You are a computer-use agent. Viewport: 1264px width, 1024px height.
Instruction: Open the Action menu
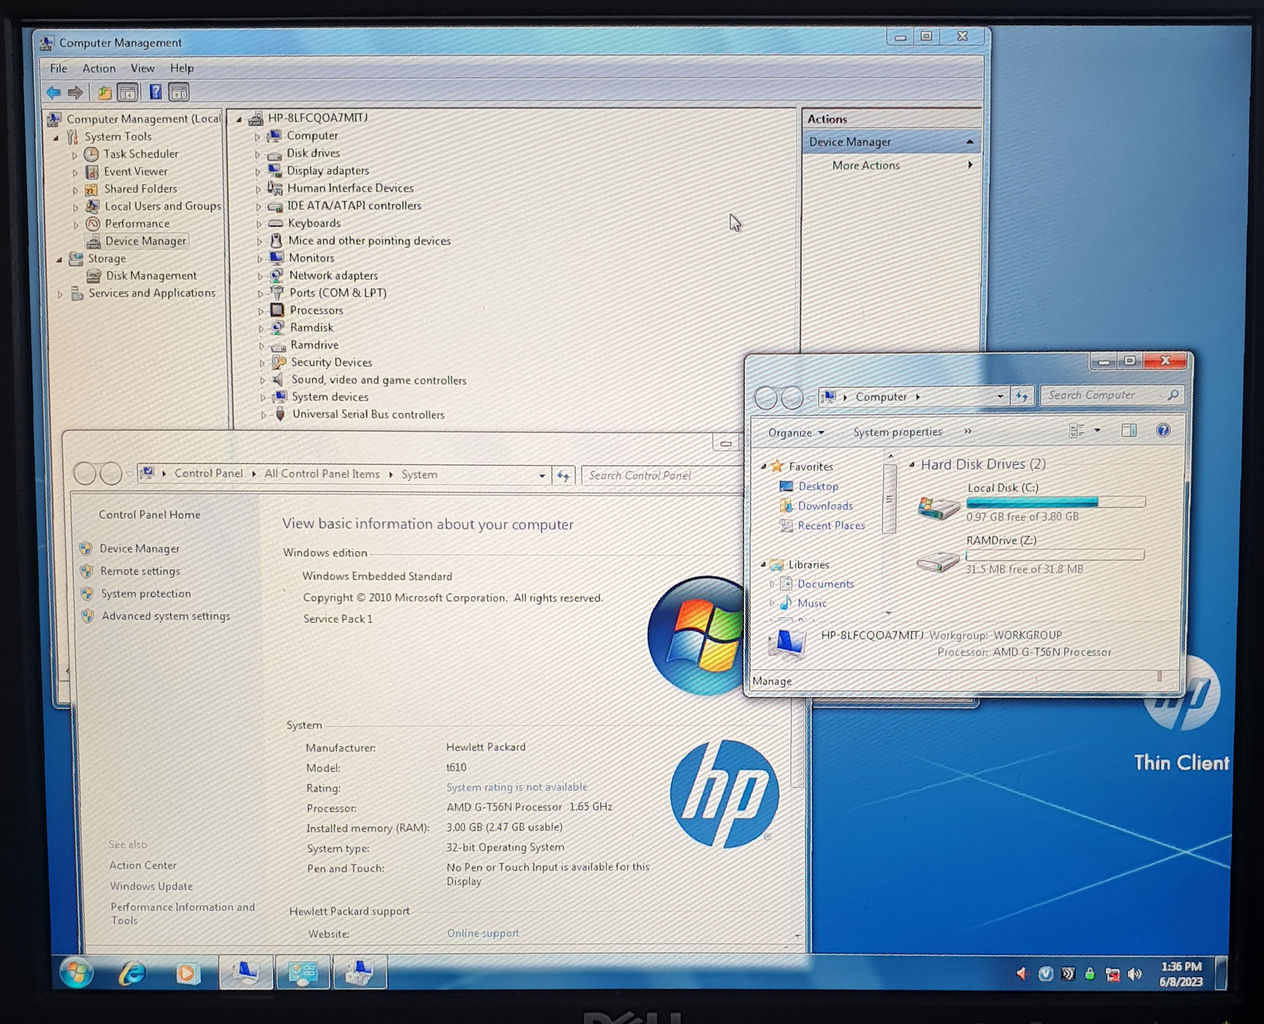99,68
